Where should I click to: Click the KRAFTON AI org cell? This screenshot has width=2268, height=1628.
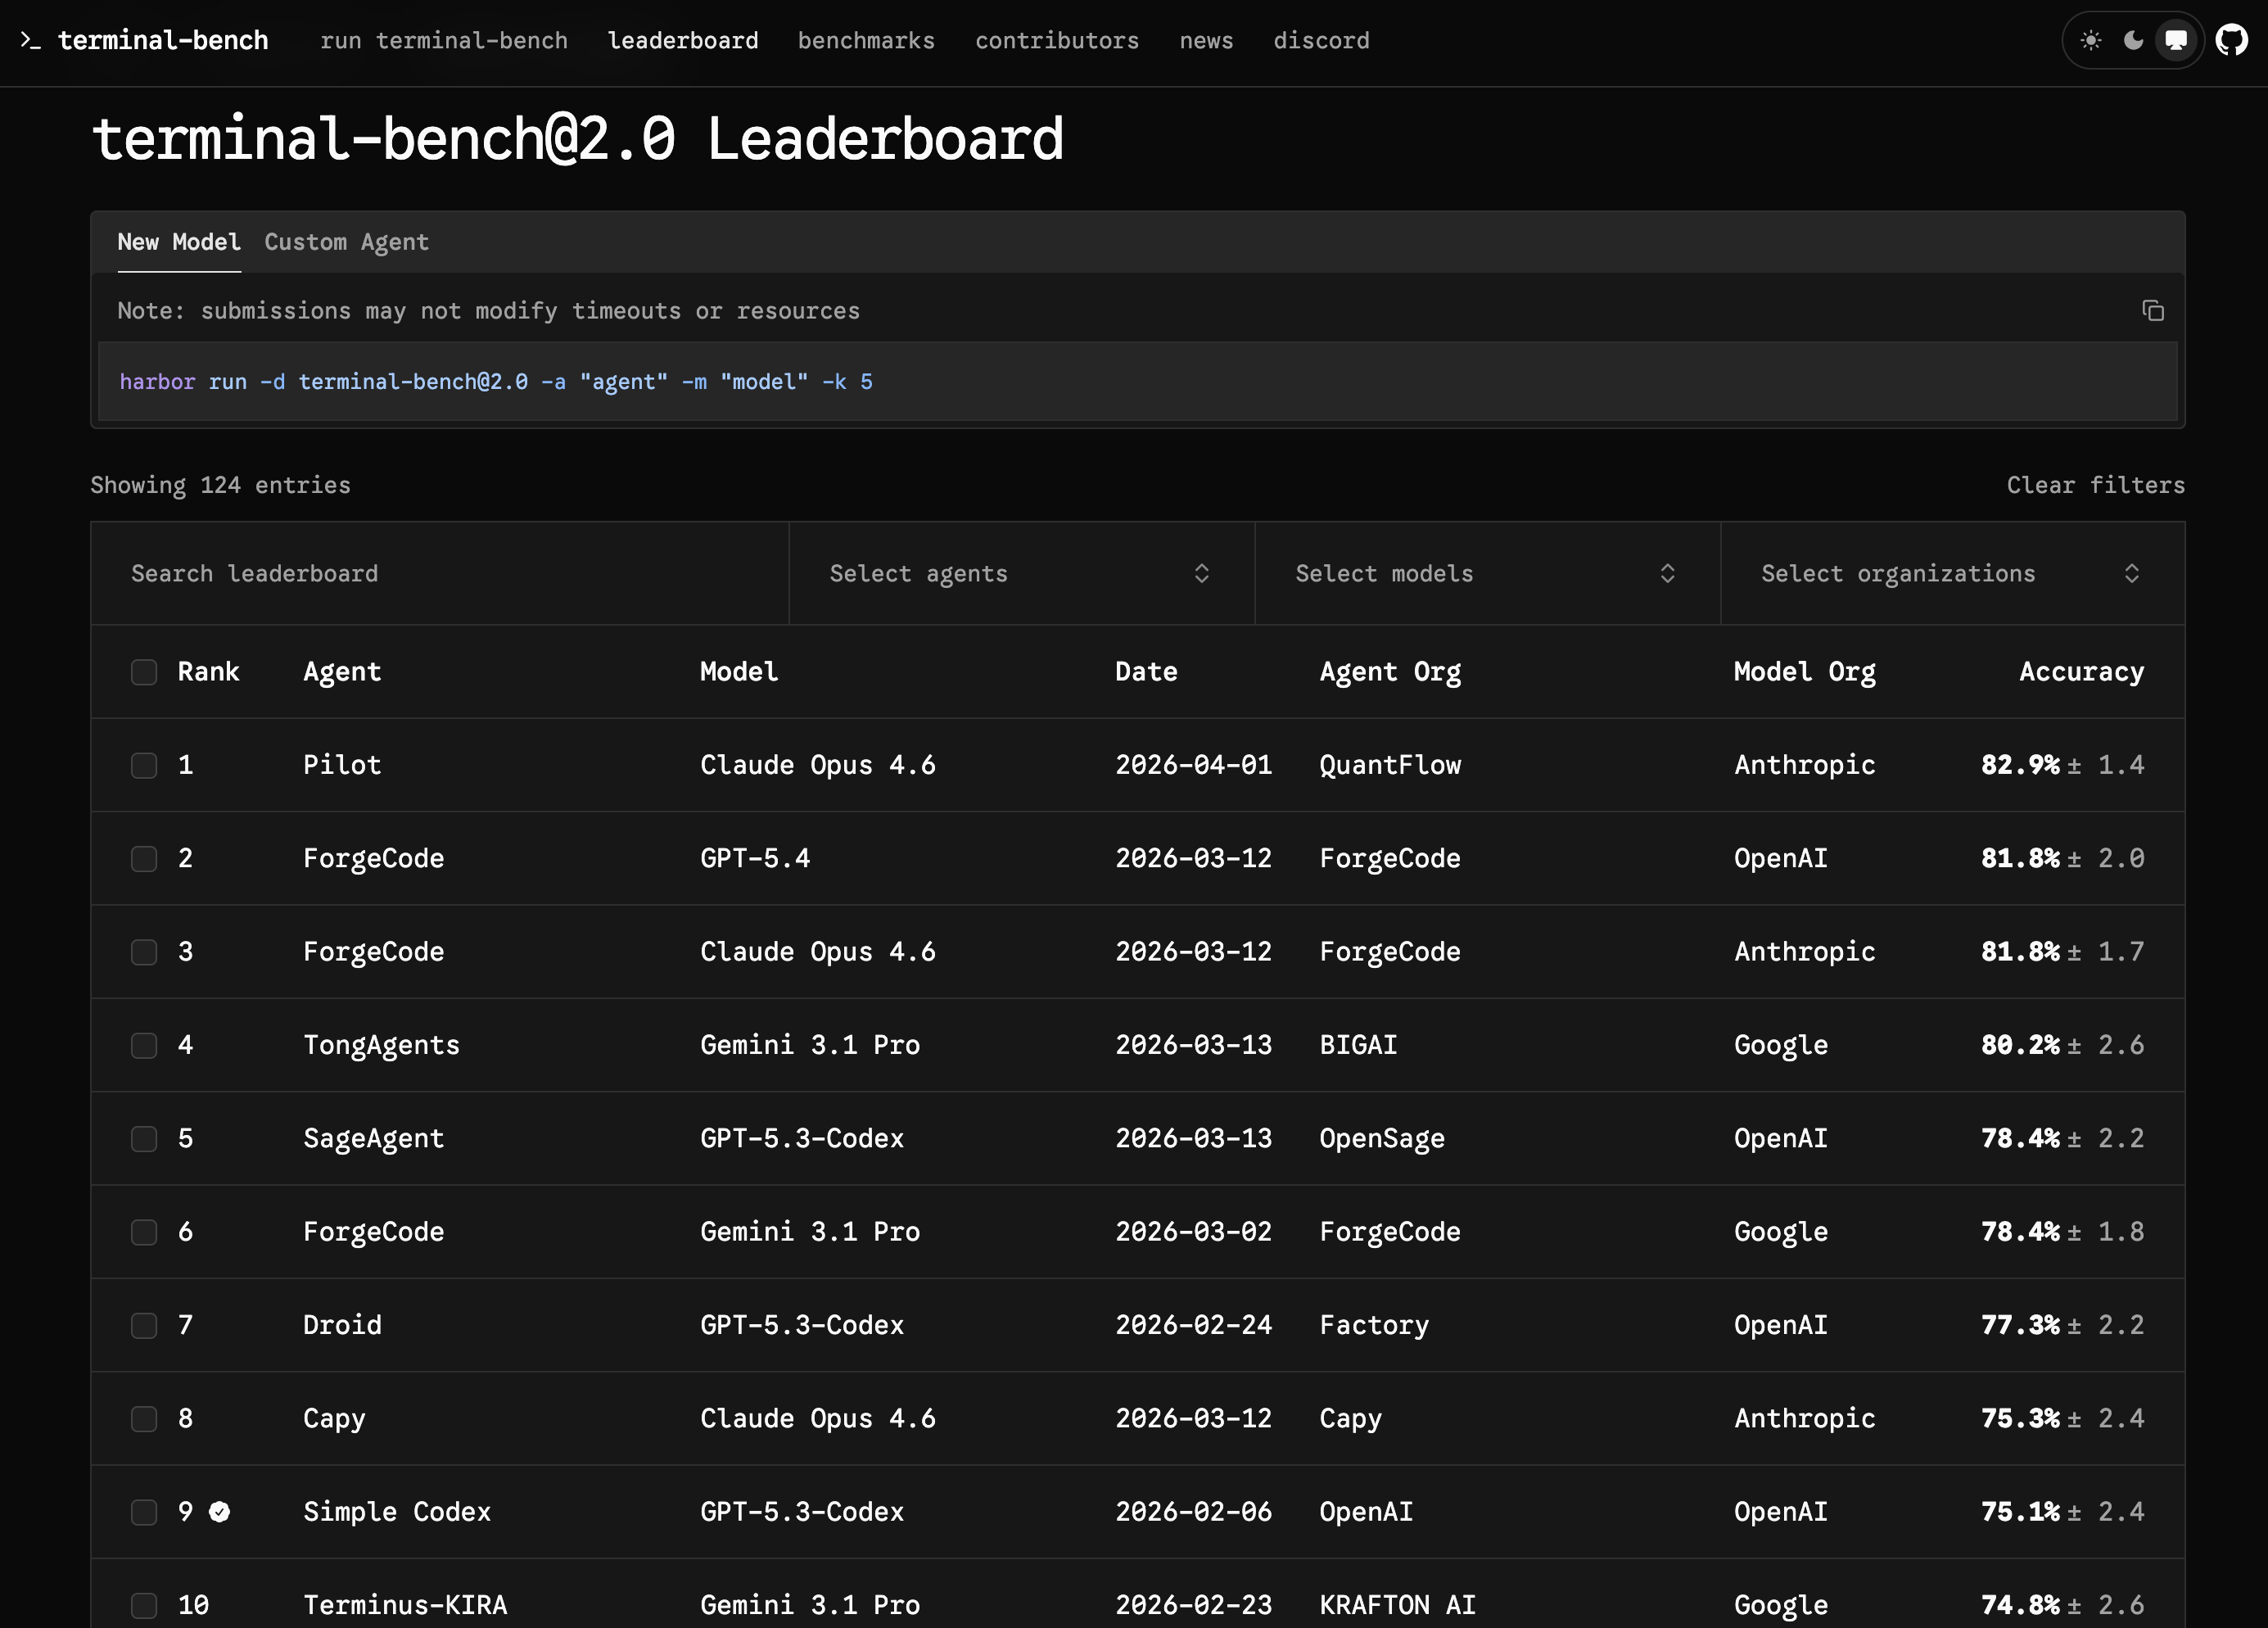pyautogui.click(x=1397, y=1605)
